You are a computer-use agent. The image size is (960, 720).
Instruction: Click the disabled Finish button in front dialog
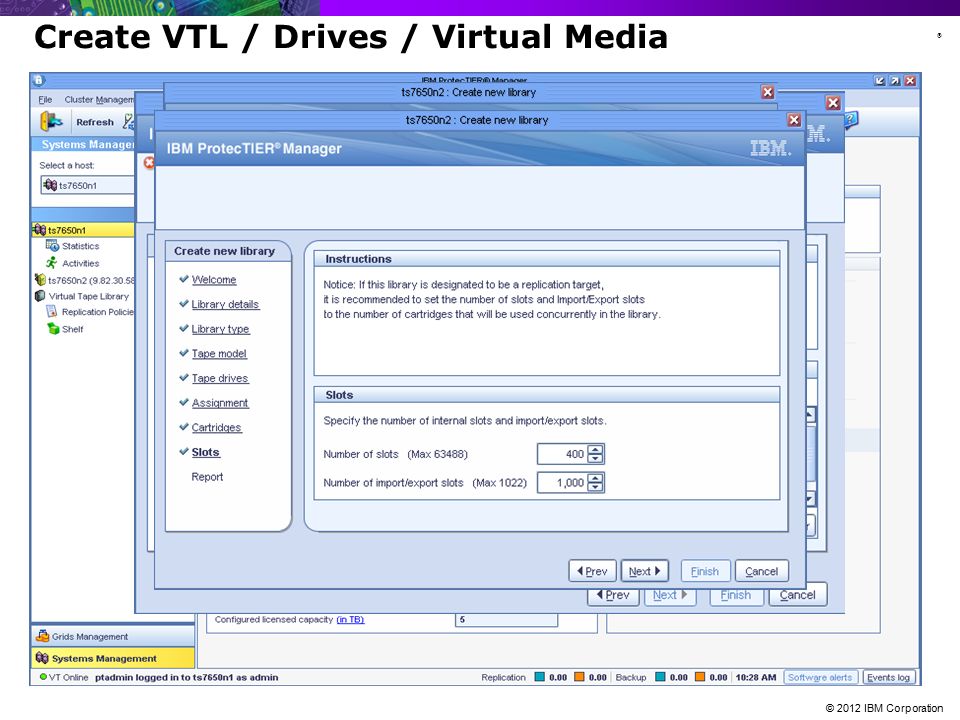pyautogui.click(x=705, y=571)
